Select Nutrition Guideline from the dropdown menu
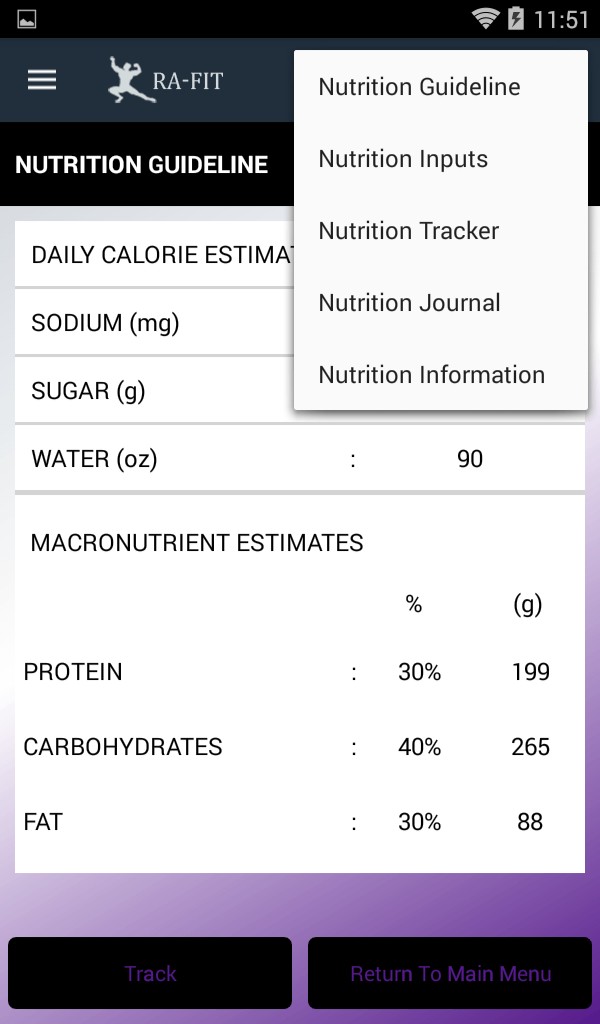This screenshot has width=600, height=1024. pos(419,87)
